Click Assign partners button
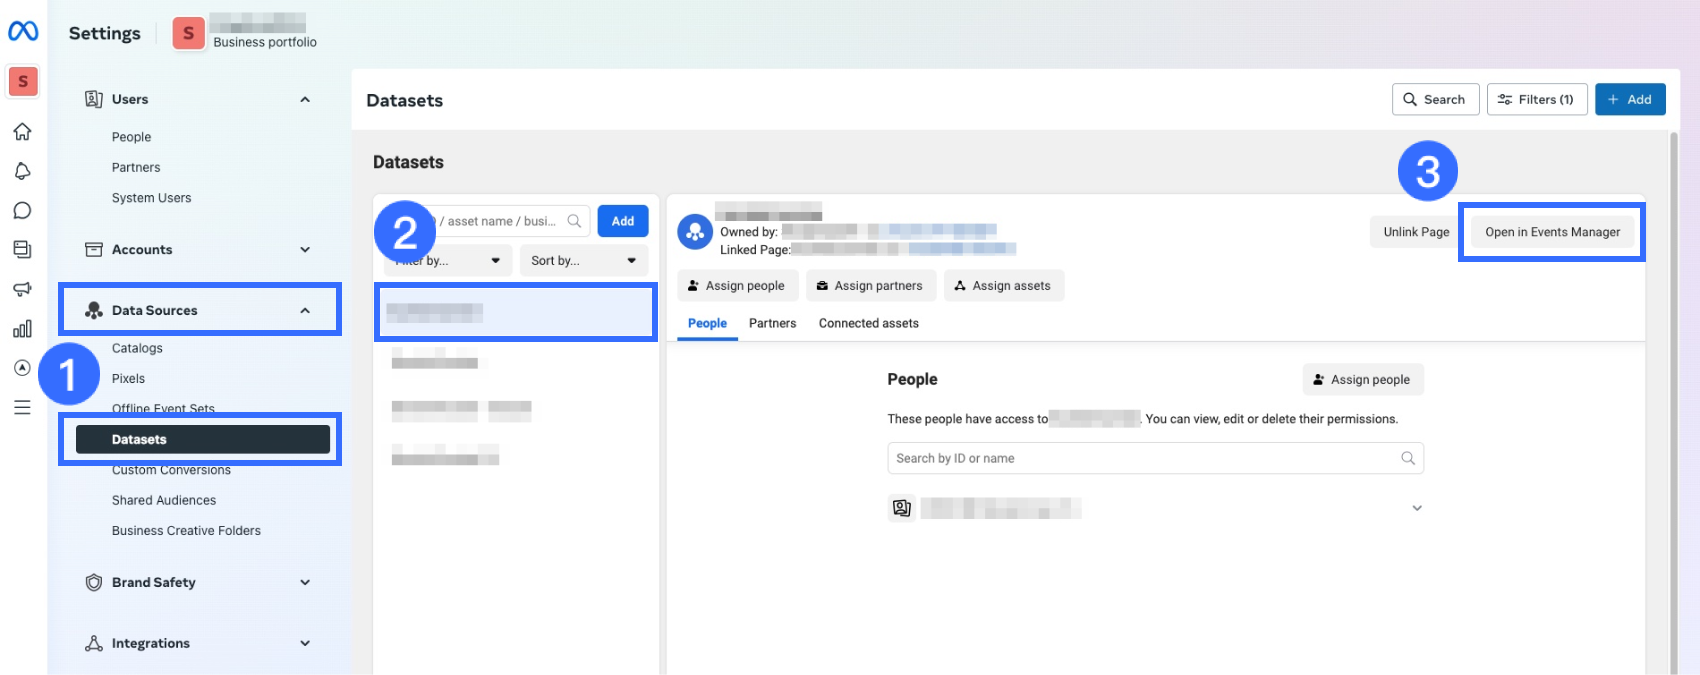Screen dimensions: 1700x675 click(x=871, y=285)
